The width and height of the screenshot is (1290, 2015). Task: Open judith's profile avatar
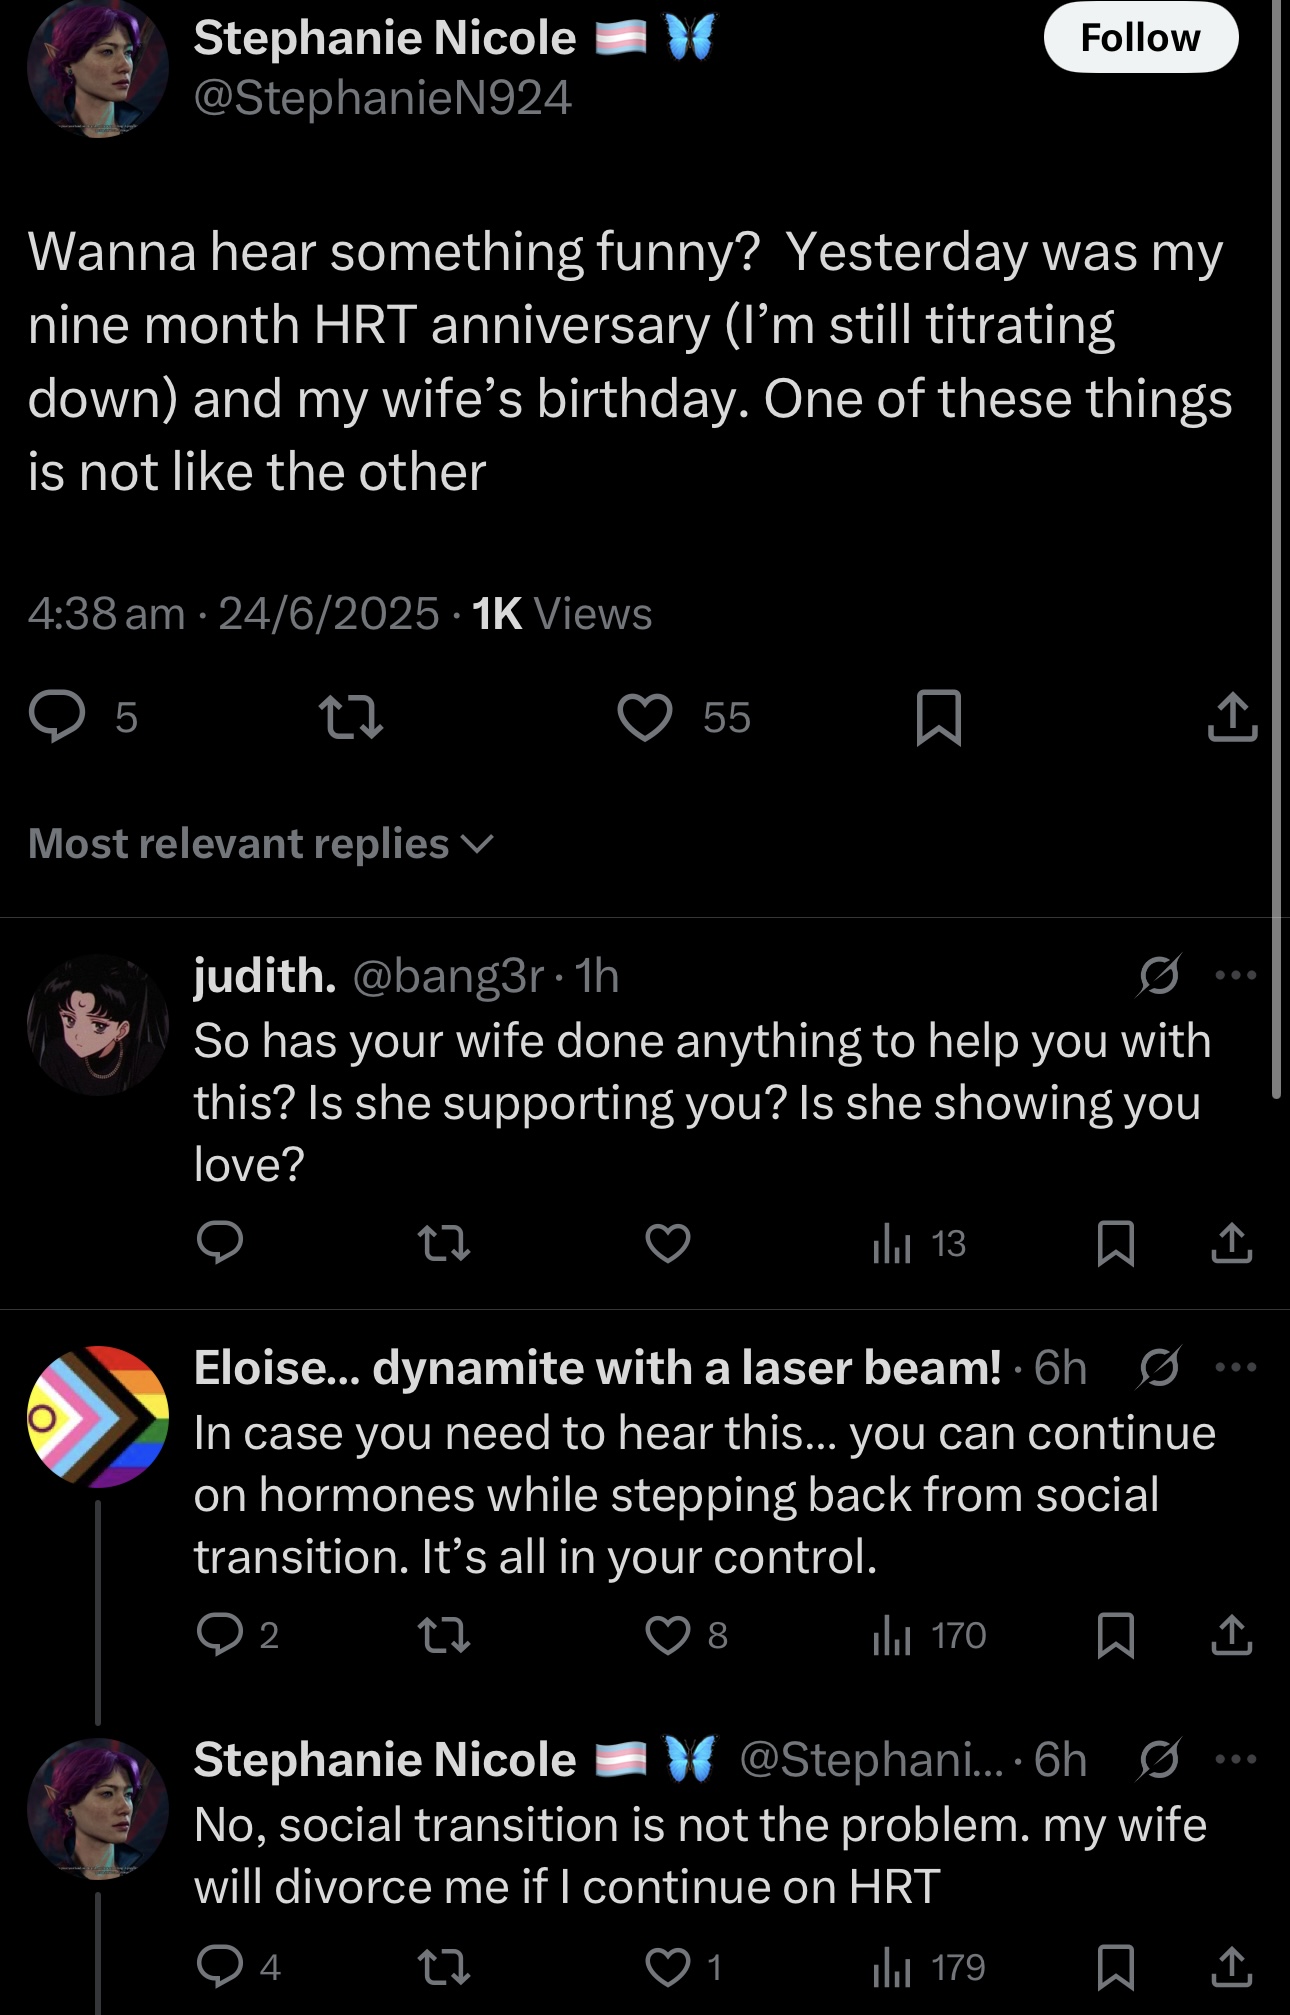tap(98, 1024)
